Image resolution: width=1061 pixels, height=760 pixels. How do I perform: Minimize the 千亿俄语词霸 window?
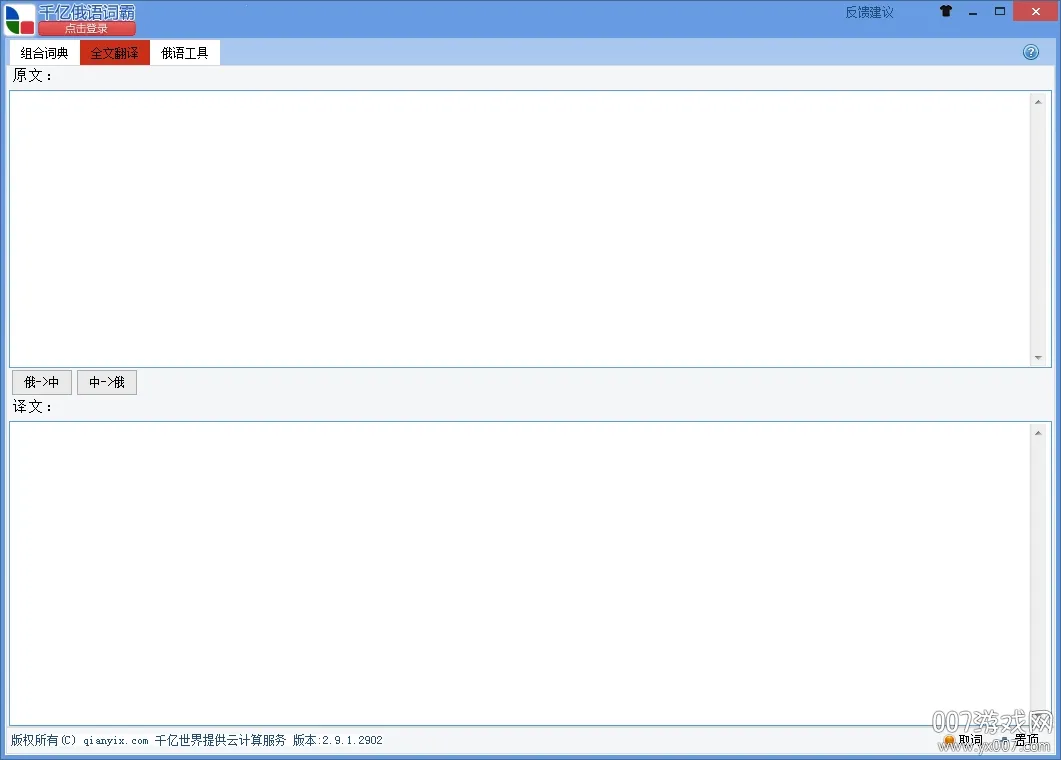pos(972,11)
